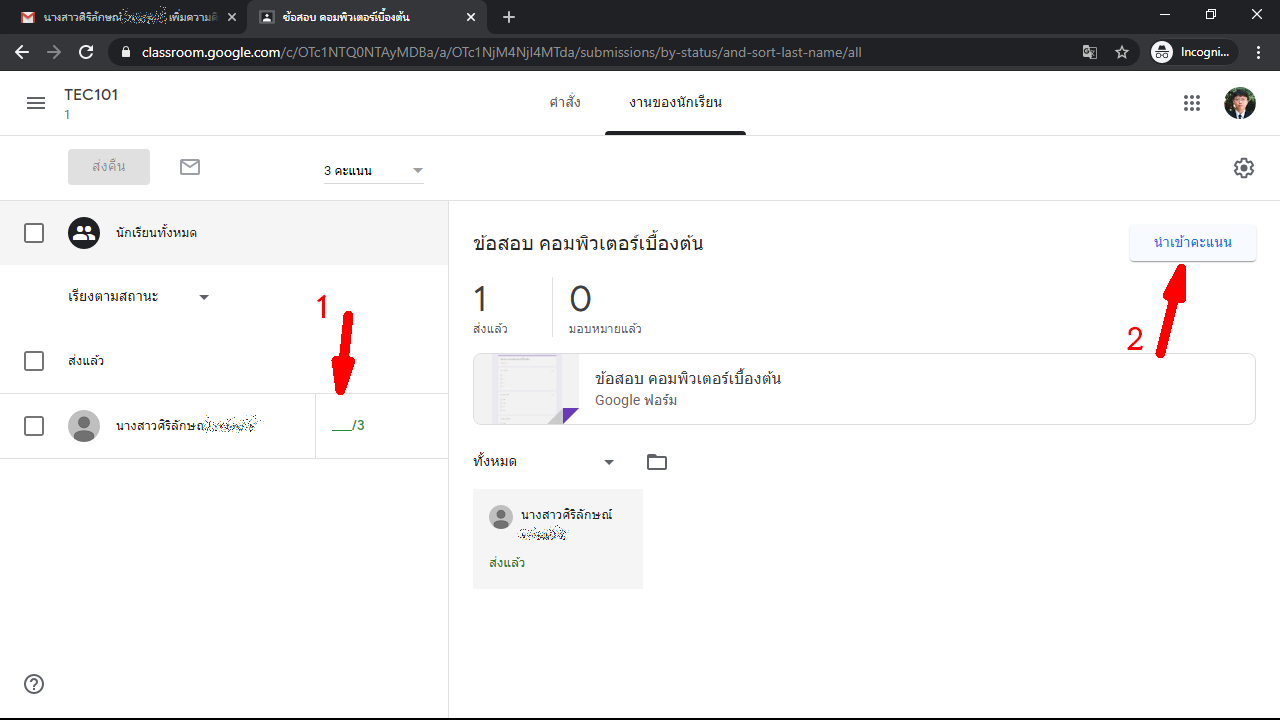
Task: Reload the page with refresh icon
Action: point(86,52)
